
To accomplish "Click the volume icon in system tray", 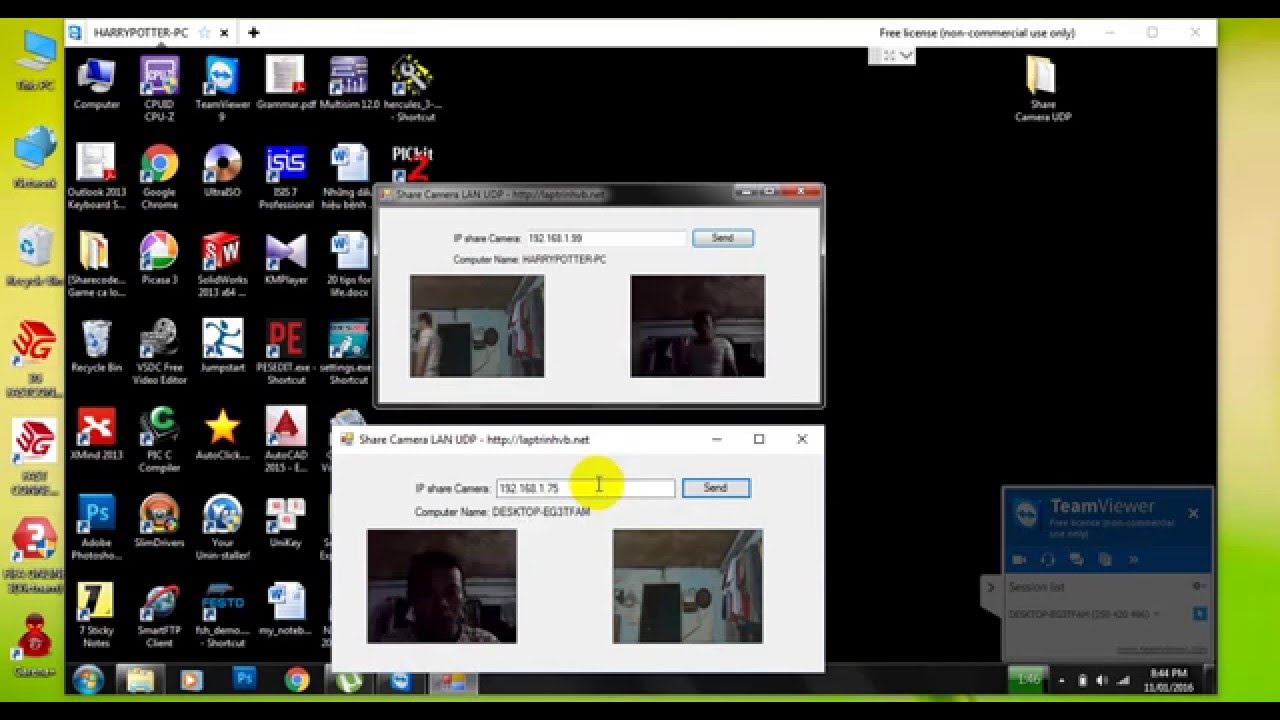I will [x=1101, y=681].
